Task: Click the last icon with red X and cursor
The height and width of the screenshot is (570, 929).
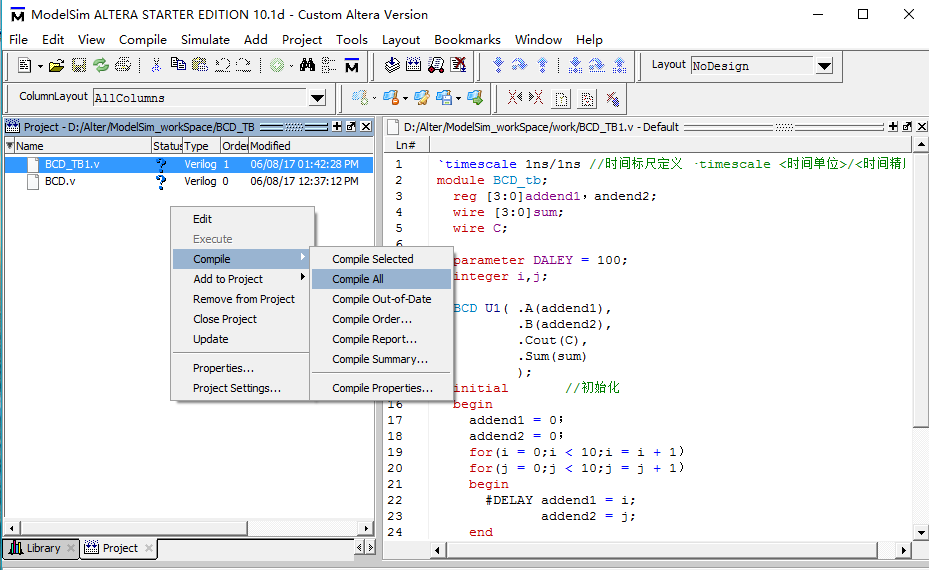Action: point(612,98)
